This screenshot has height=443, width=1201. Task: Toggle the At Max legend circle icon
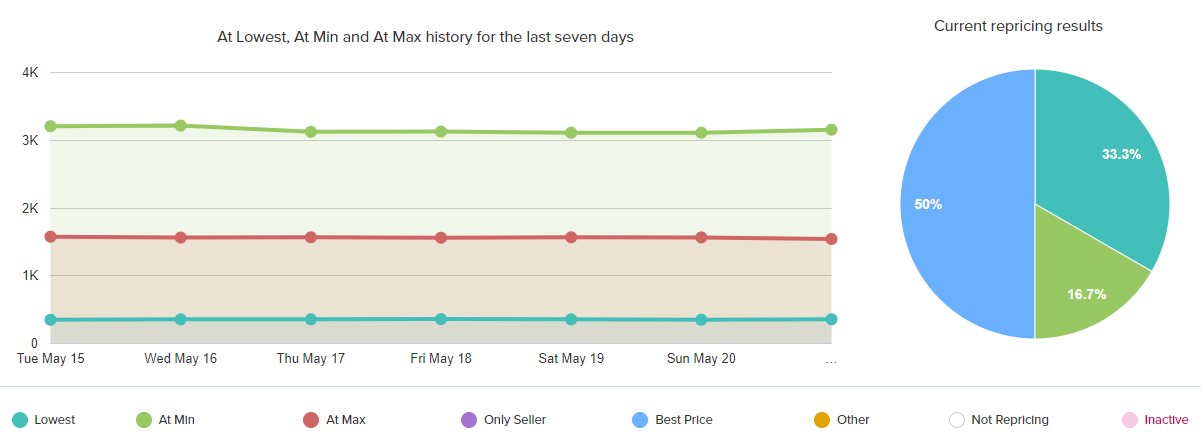[x=311, y=420]
